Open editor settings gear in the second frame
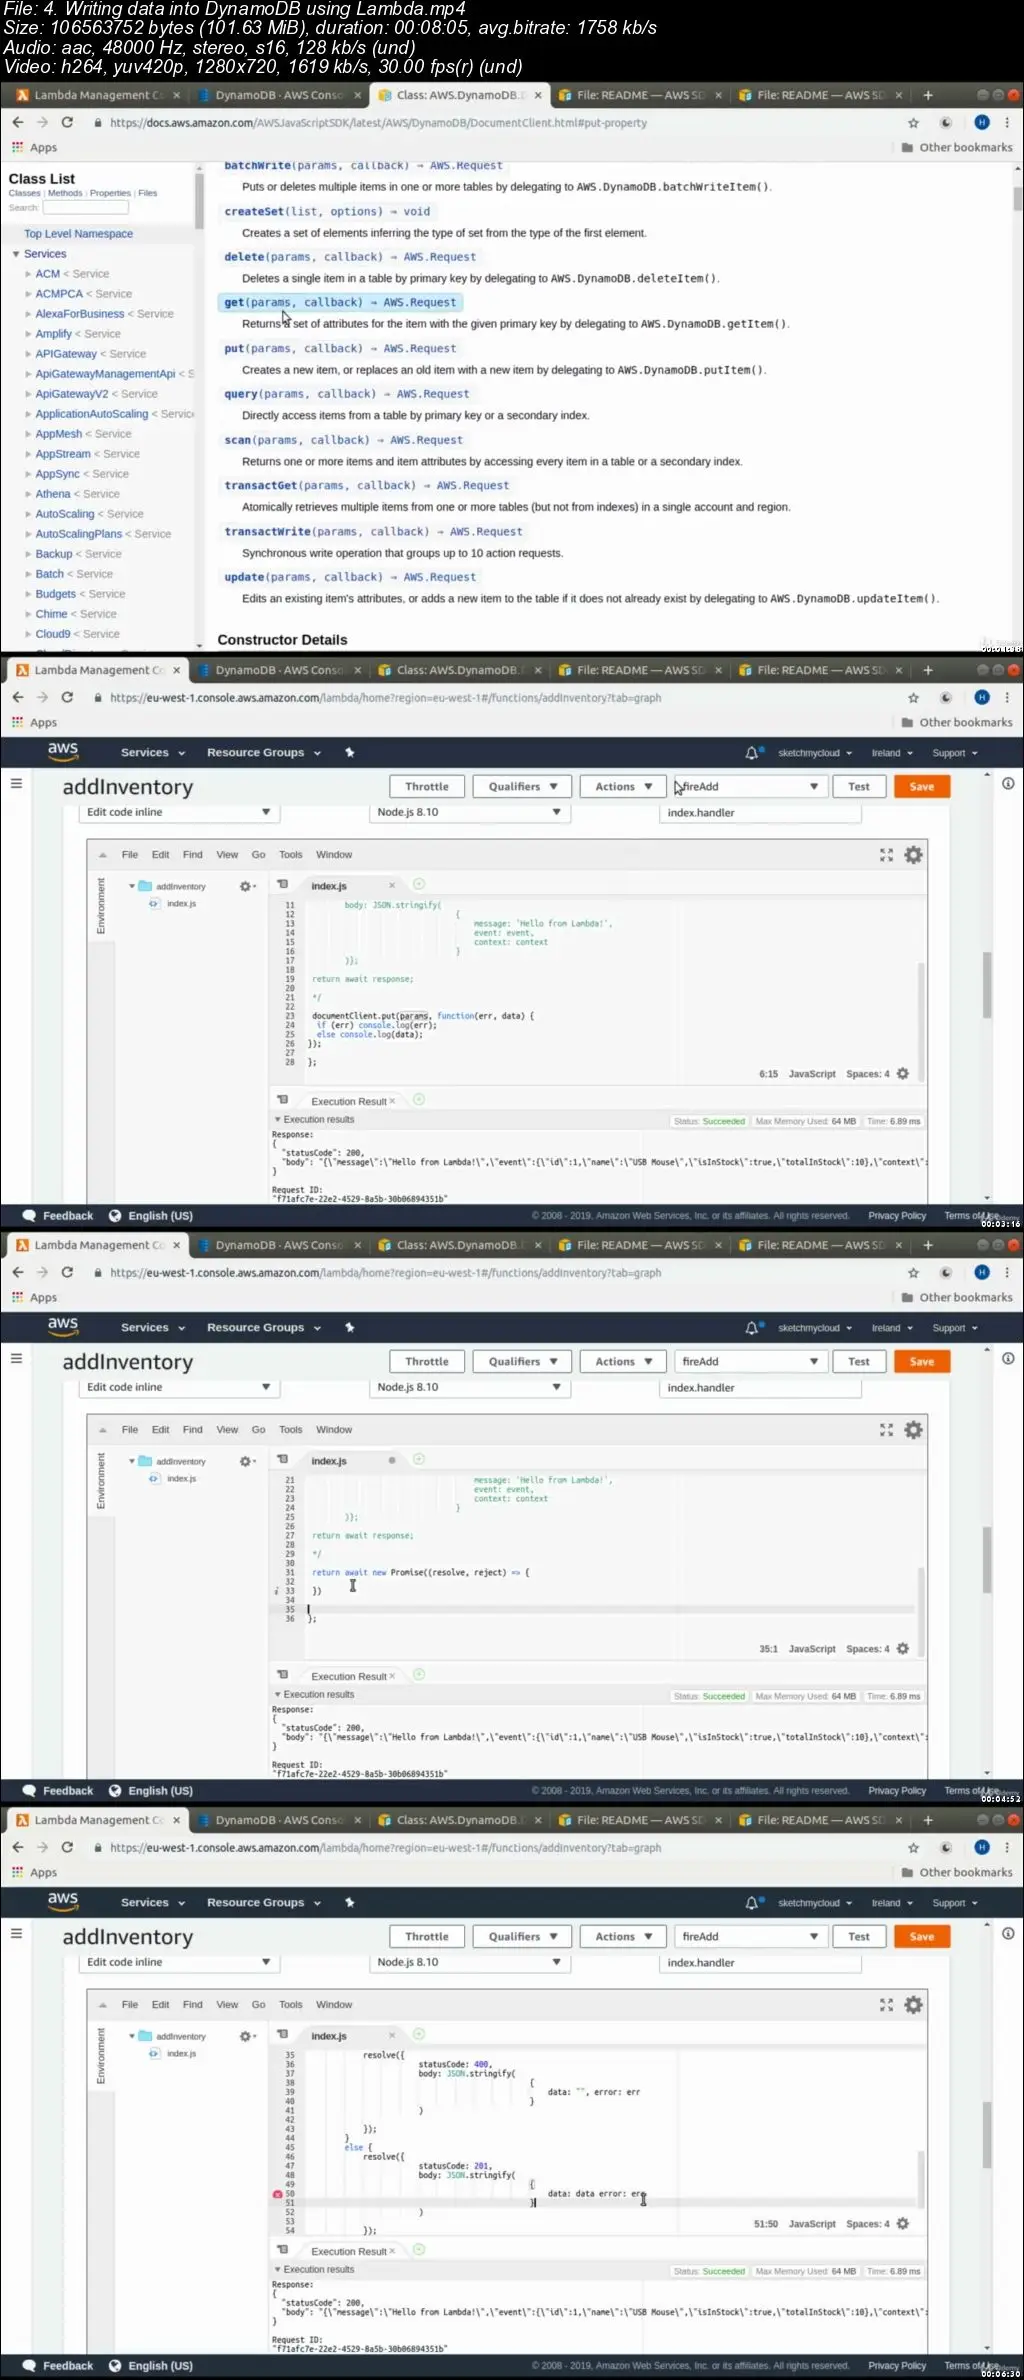The width and height of the screenshot is (1024, 2380). [x=913, y=855]
